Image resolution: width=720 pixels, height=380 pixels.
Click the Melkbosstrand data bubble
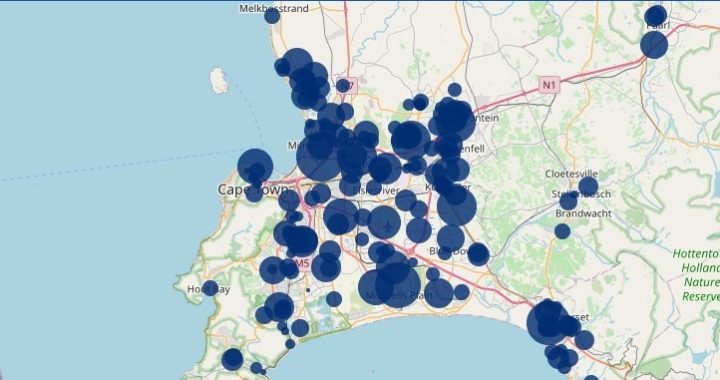pyautogui.click(x=272, y=16)
